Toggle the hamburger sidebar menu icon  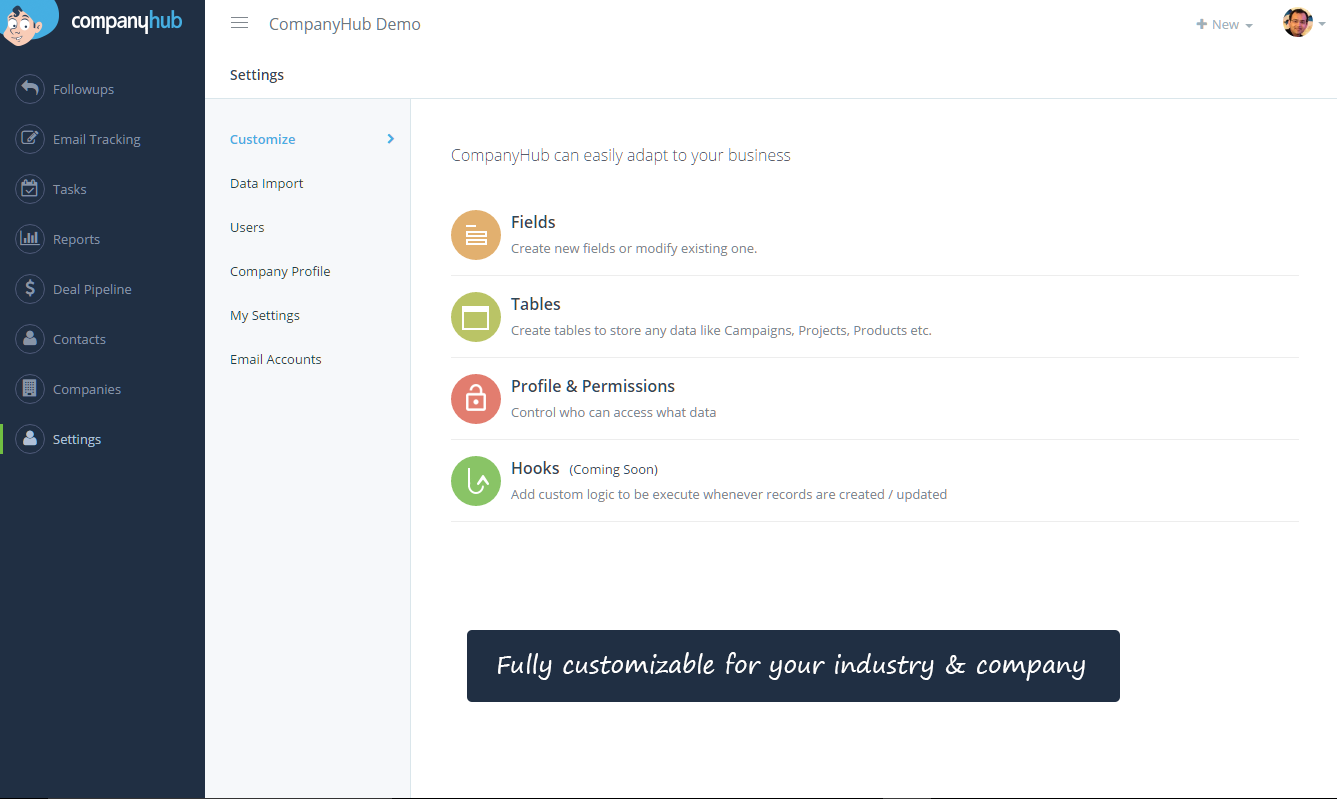[239, 23]
